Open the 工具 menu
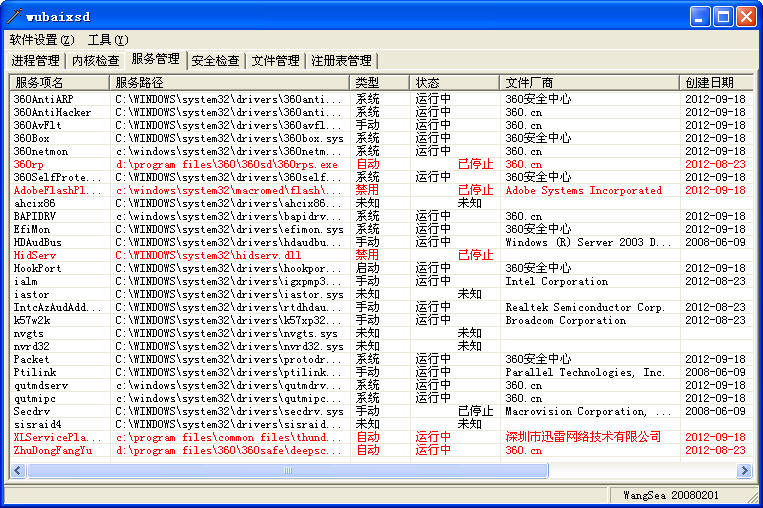Viewport: 763px width, 508px height. tap(107, 40)
